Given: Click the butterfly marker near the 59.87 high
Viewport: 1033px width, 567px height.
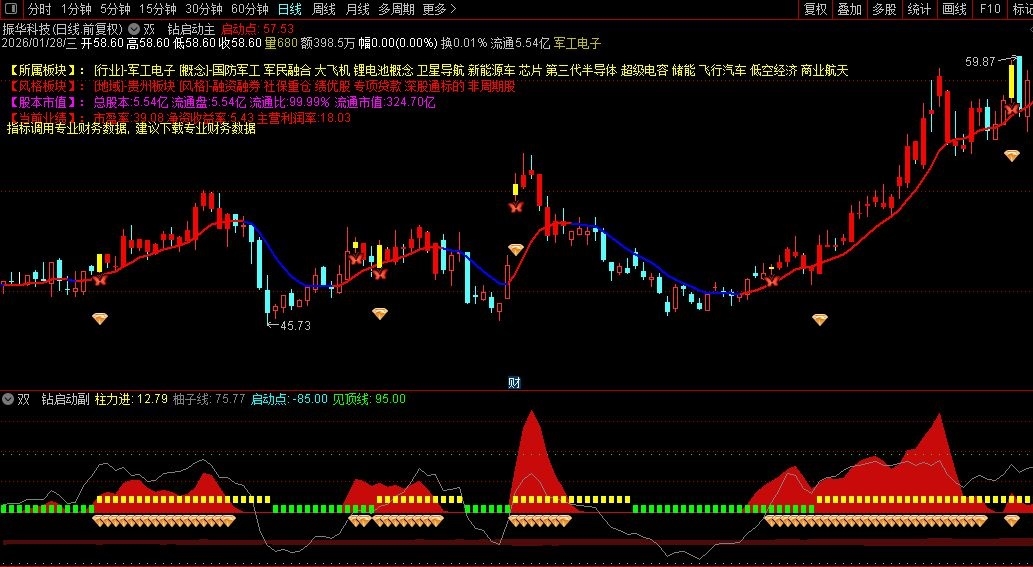Looking at the screenshot, I should tap(1013, 109).
